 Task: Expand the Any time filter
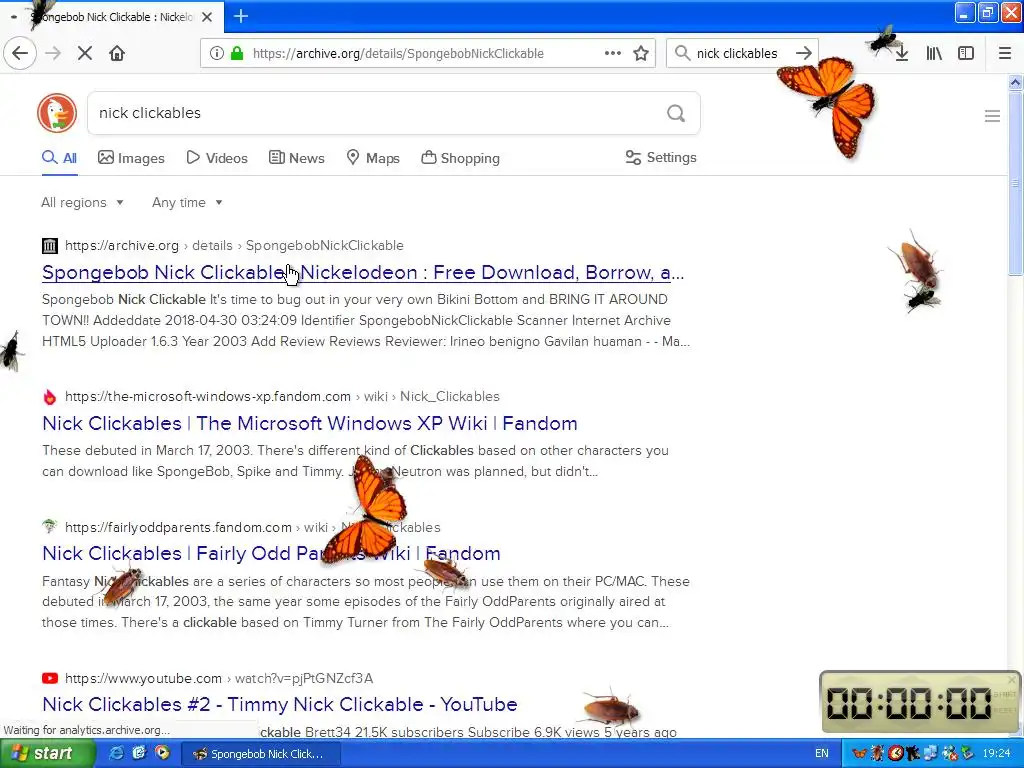tap(187, 202)
